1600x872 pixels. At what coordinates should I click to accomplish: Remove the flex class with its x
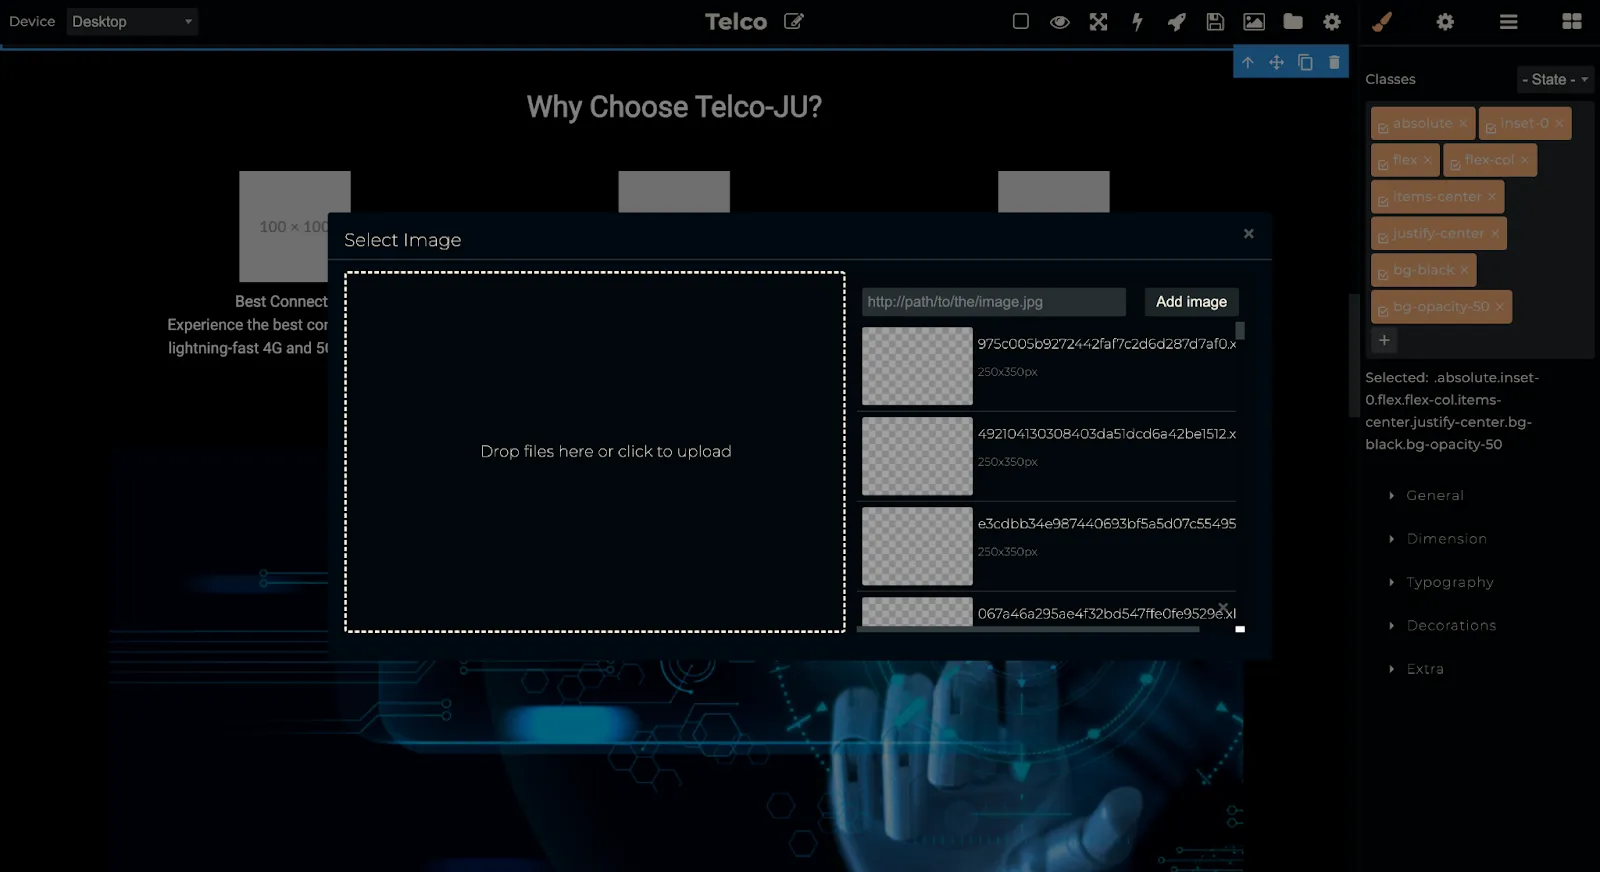tap(1427, 160)
